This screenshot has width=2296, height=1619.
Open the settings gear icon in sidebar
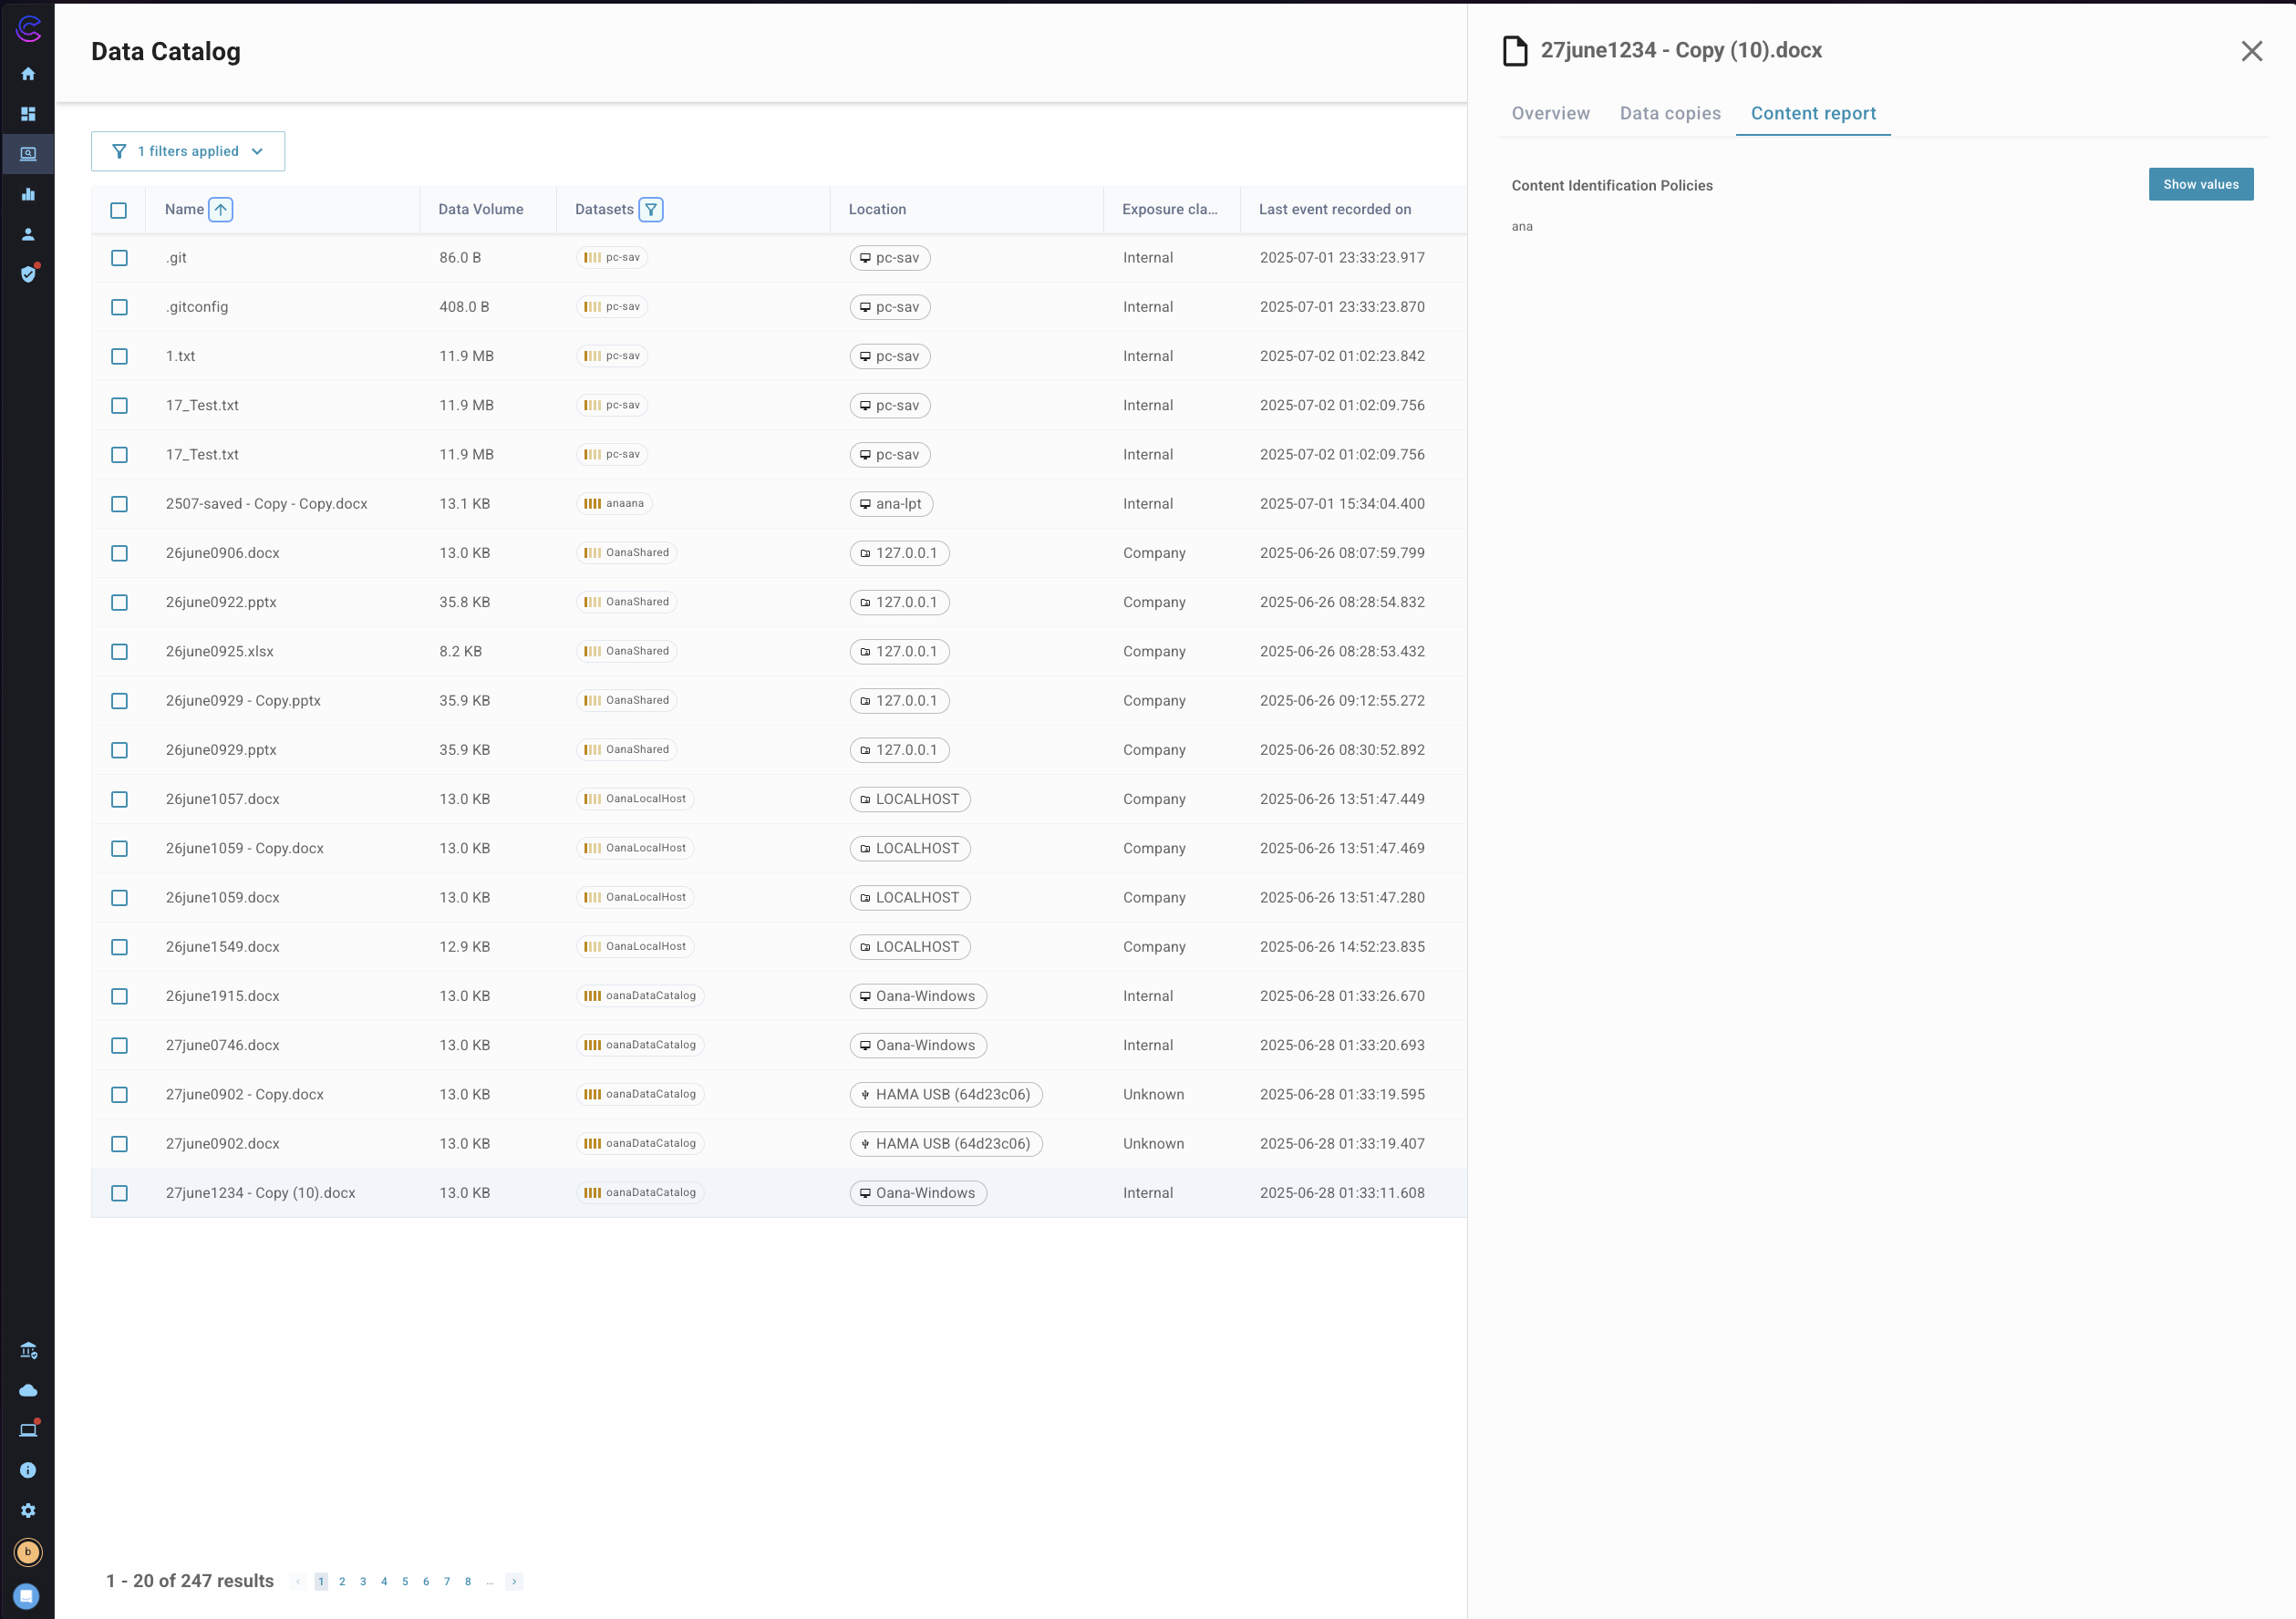coord(28,1510)
